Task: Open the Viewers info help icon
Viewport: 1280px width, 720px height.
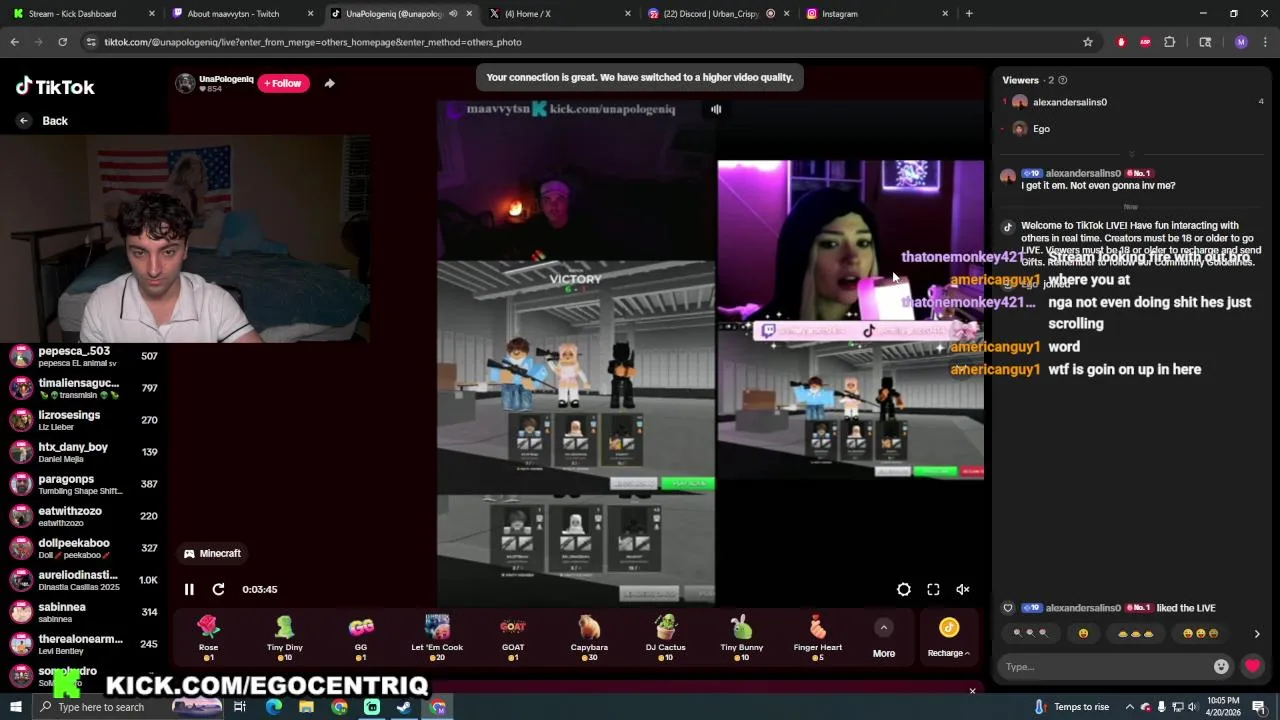Action: [x=1062, y=80]
